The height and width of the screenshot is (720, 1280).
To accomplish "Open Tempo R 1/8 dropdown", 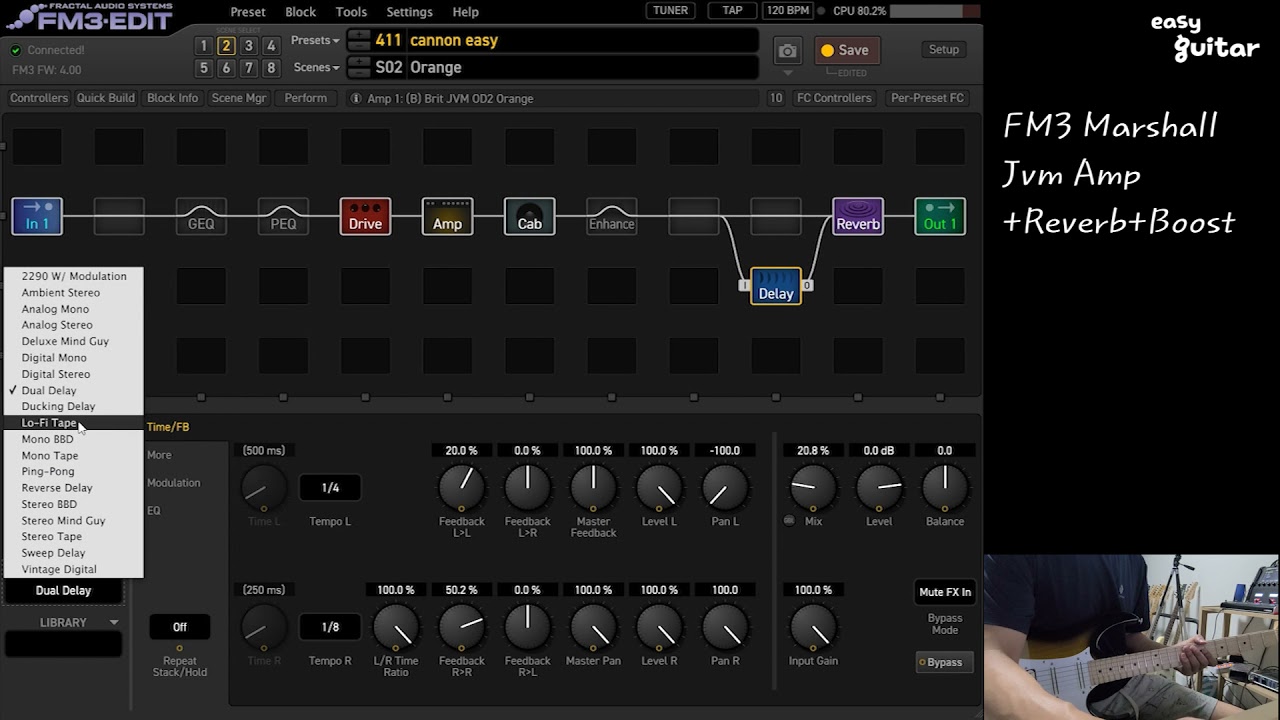I will pos(330,627).
